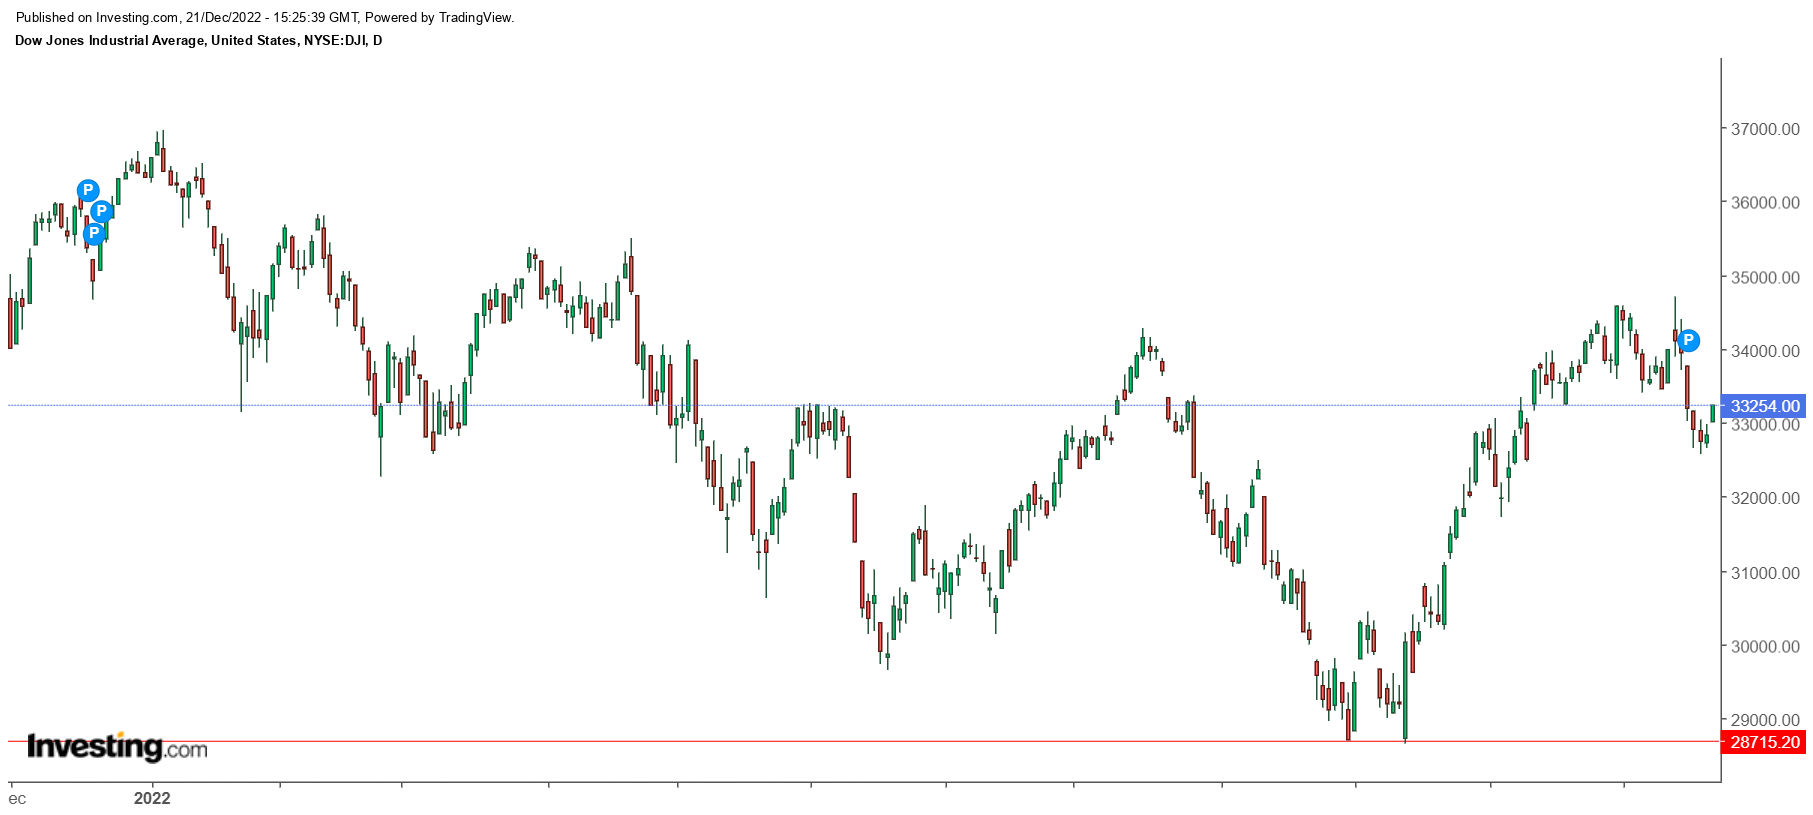The width and height of the screenshot is (1813, 815).
Task: Click the P marker near December 2022
Action: point(1687,340)
